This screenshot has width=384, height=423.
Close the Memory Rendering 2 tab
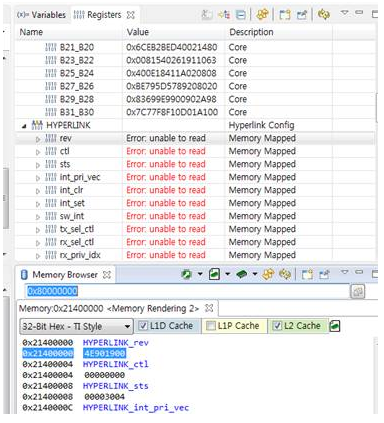click(x=209, y=308)
